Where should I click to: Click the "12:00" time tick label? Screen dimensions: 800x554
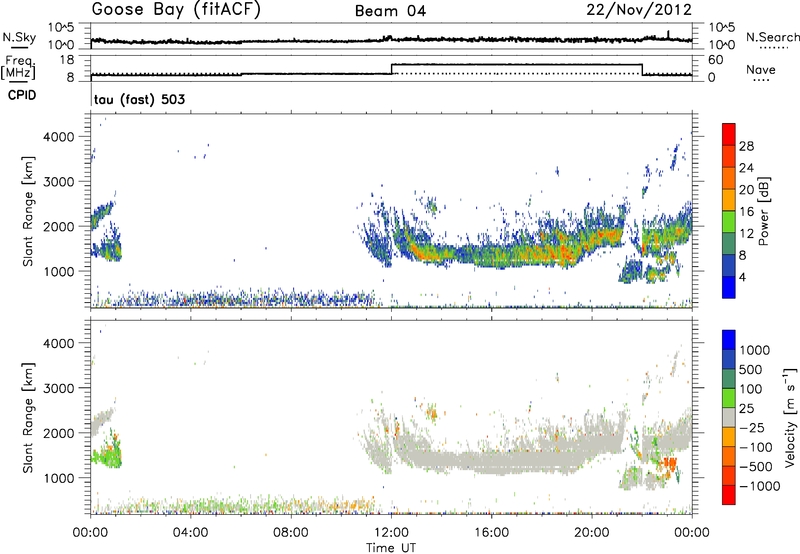pos(391,533)
